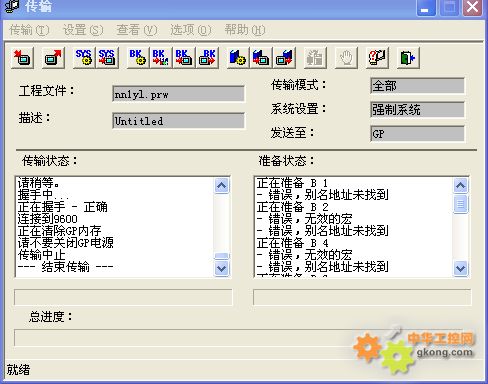
Task: Click the green door exit icon
Action: click(408, 58)
